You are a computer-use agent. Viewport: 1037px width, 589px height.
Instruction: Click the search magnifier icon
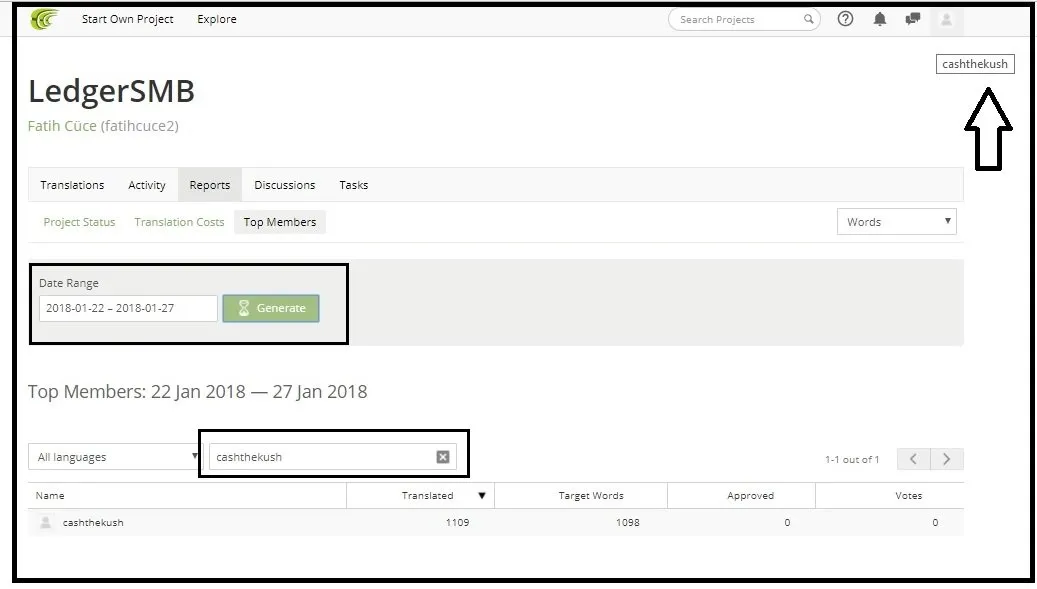tap(808, 19)
